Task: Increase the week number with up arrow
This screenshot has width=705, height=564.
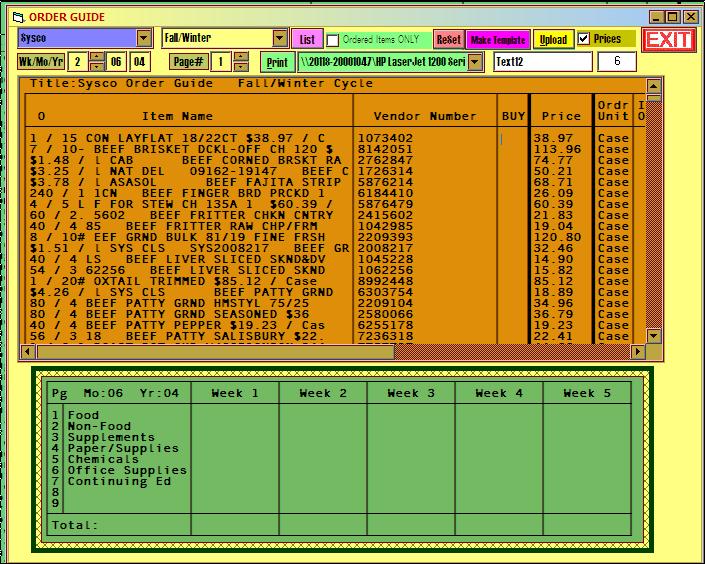Action: point(97,57)
